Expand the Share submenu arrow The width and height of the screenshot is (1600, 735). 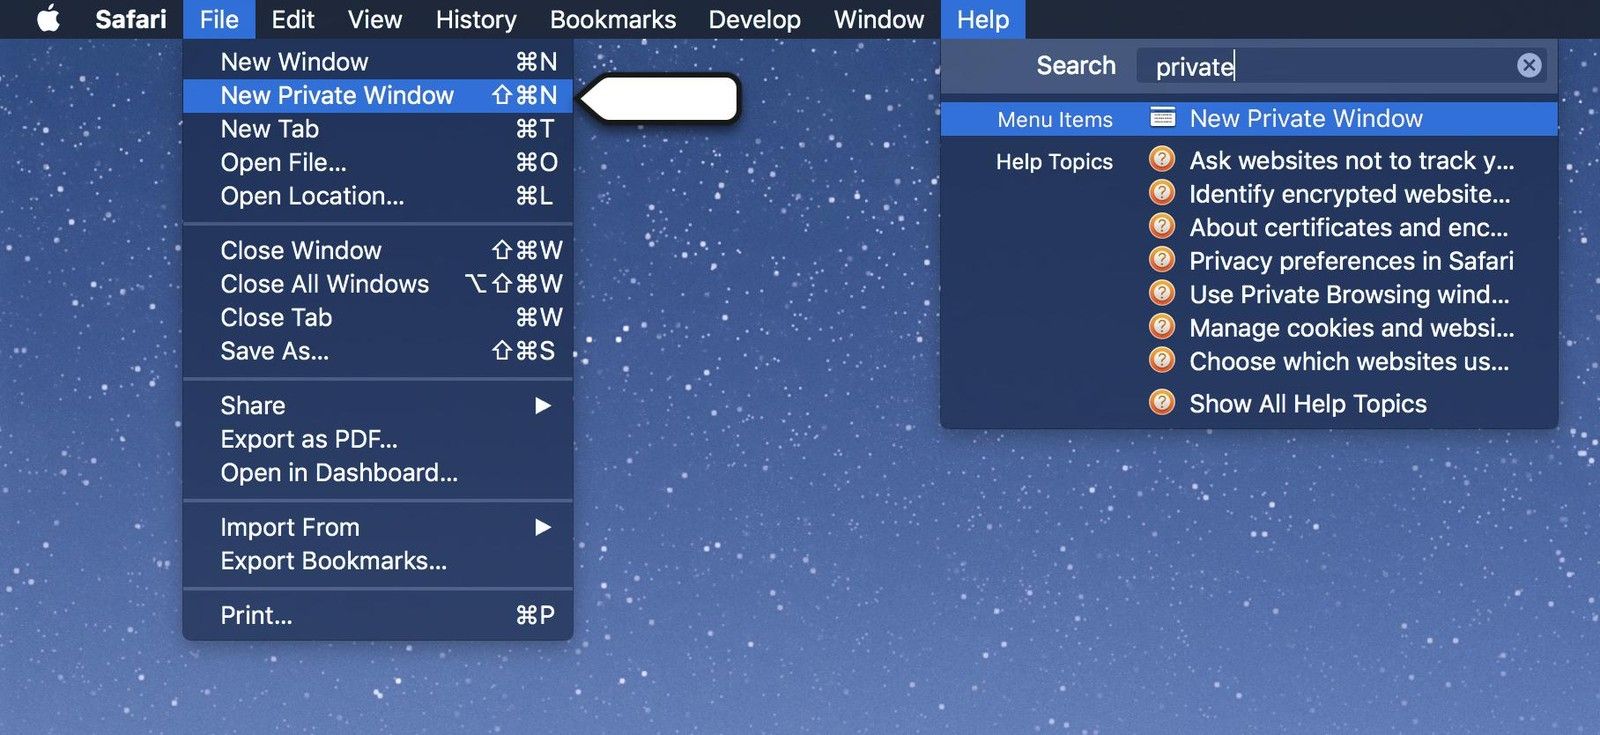[x=542, y=405]
